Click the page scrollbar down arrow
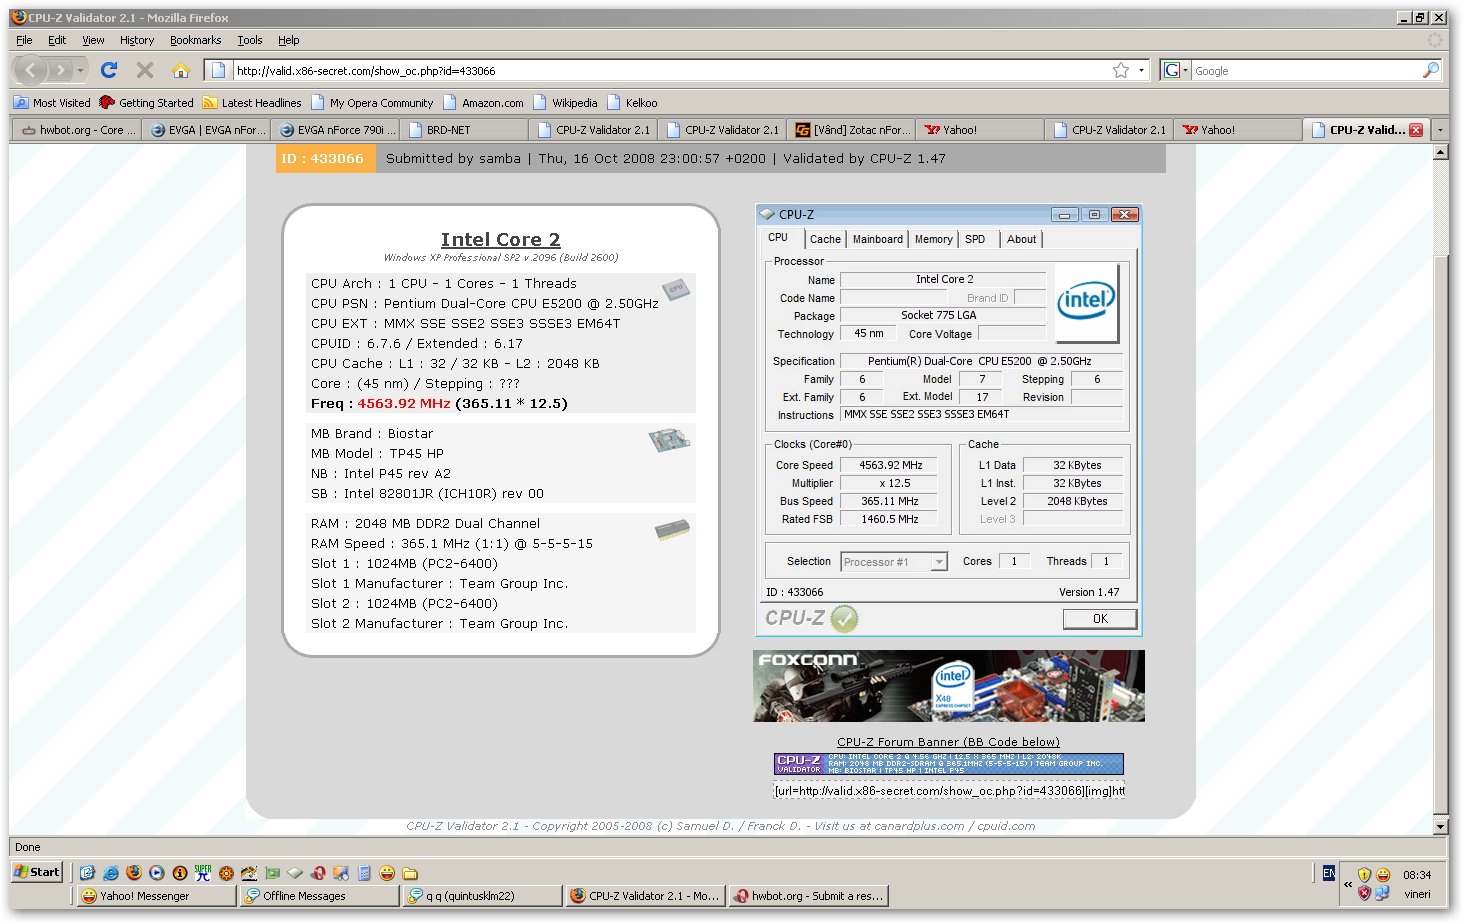The image size is (1463, 923). click(x=1440, y=827)
